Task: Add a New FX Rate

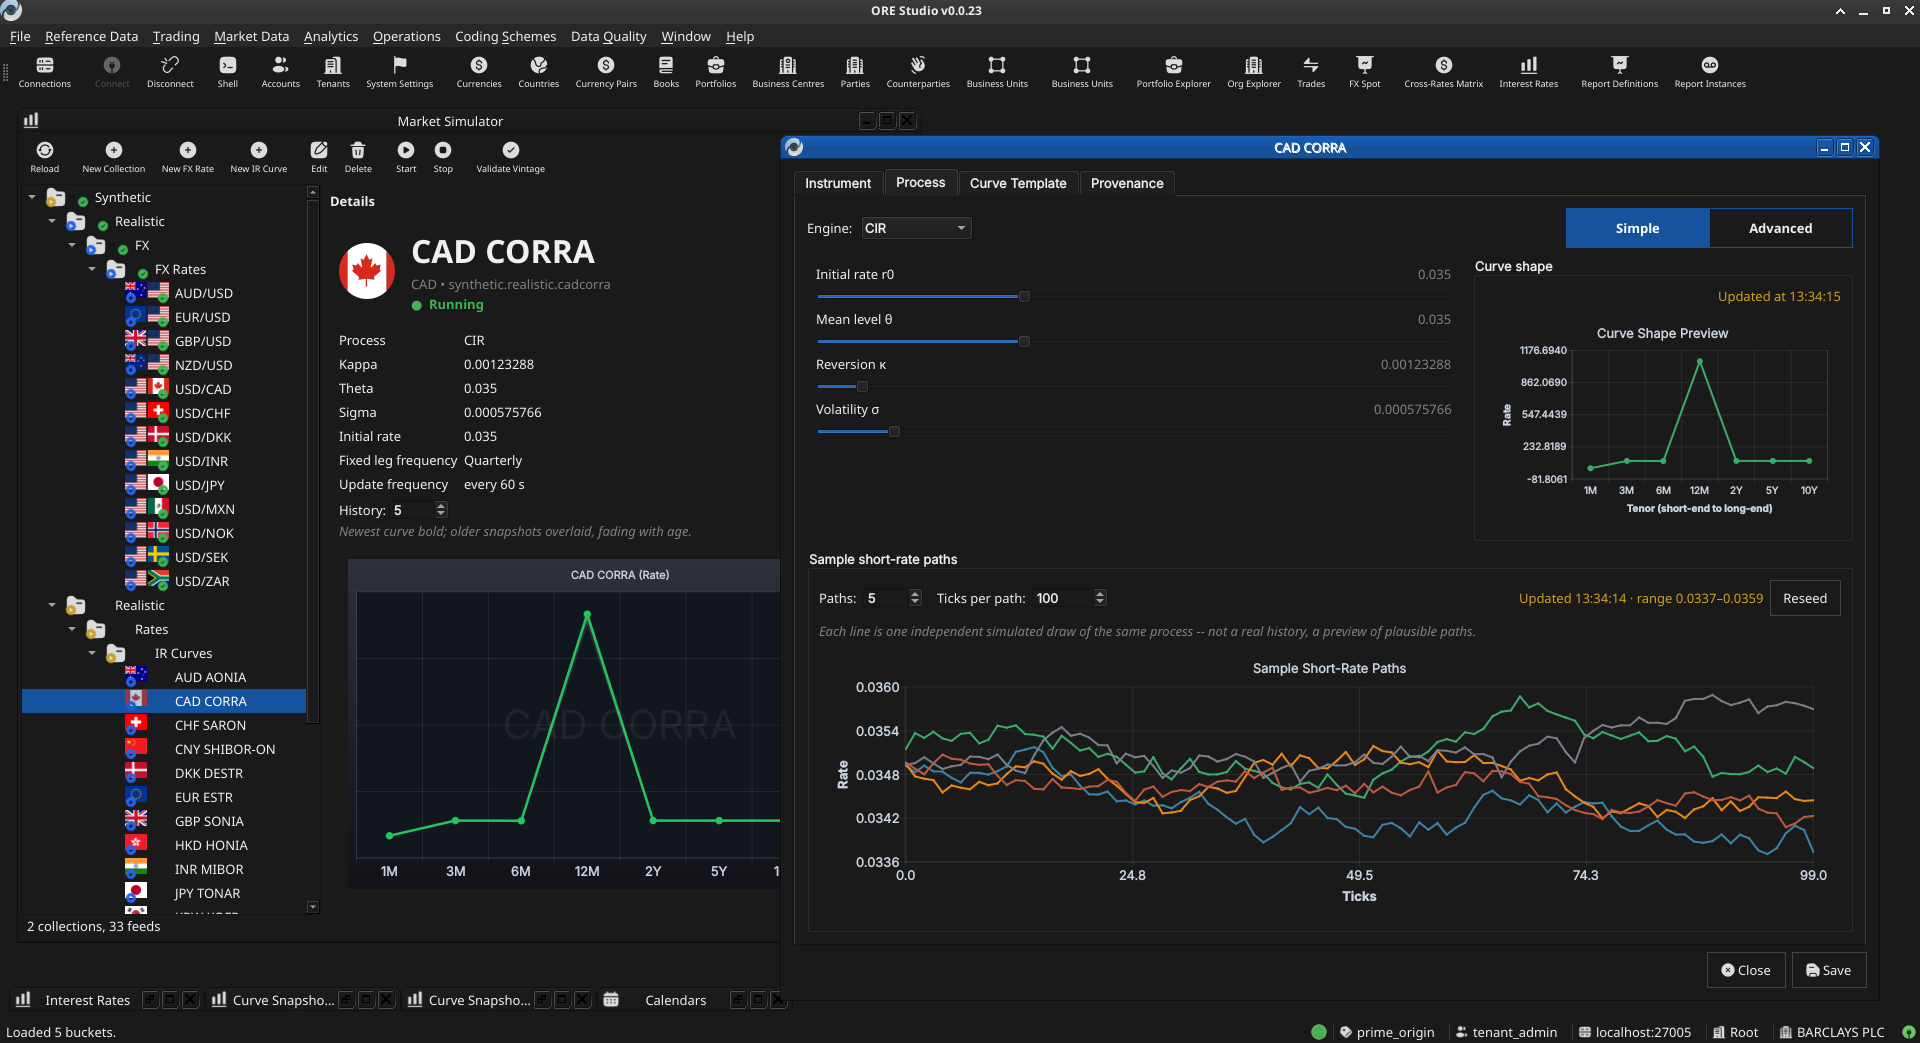Action: pyautogui.click(x=188, y=157)
